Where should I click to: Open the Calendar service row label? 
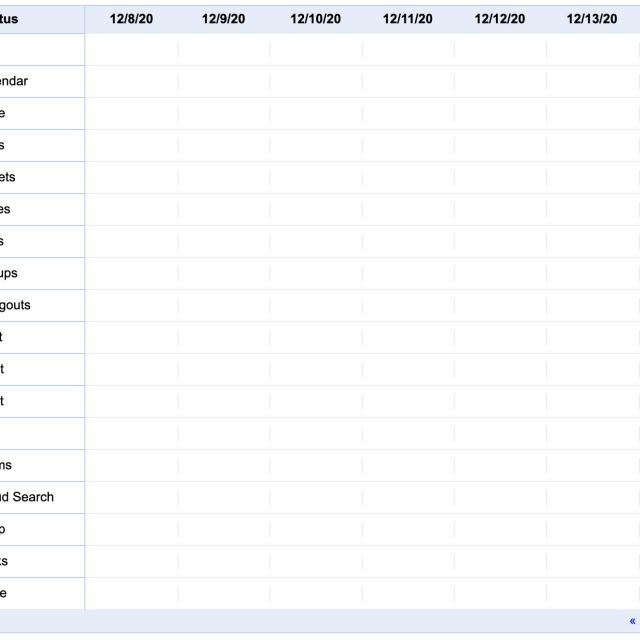(x=14, y=81)
